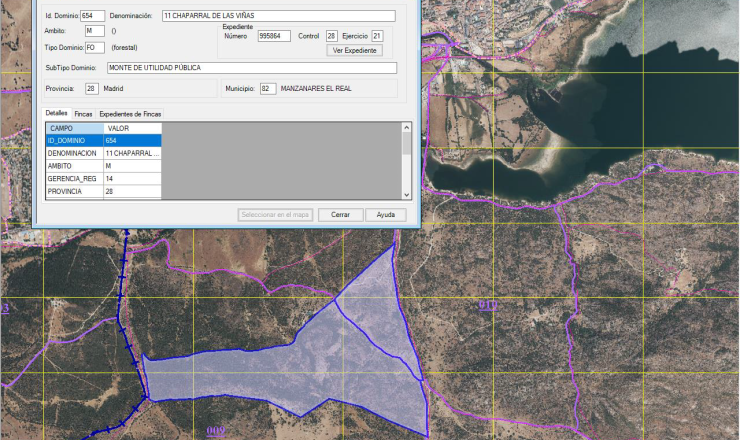Switch to the Detalles tab

[57, 113]
